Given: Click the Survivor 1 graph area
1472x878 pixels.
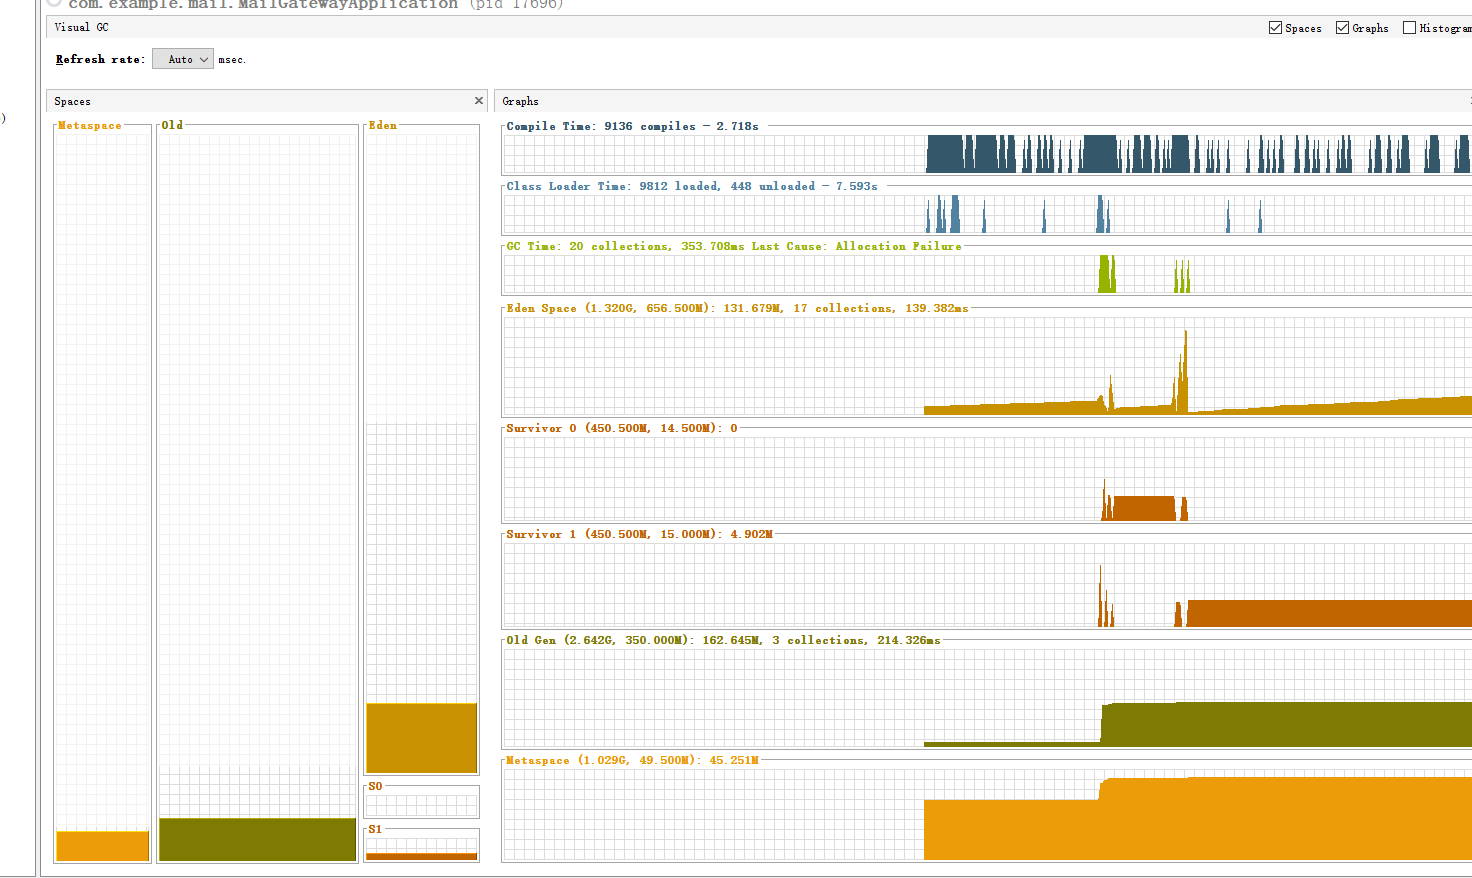Looking at the screenshot, I should tap(1328, 613).
